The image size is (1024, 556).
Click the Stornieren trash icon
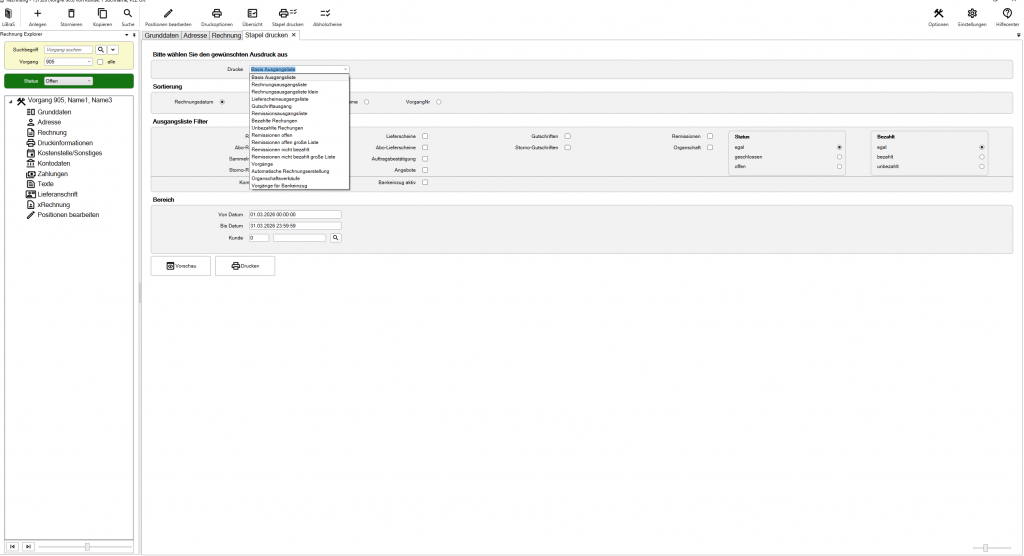(x=71, y=13)
